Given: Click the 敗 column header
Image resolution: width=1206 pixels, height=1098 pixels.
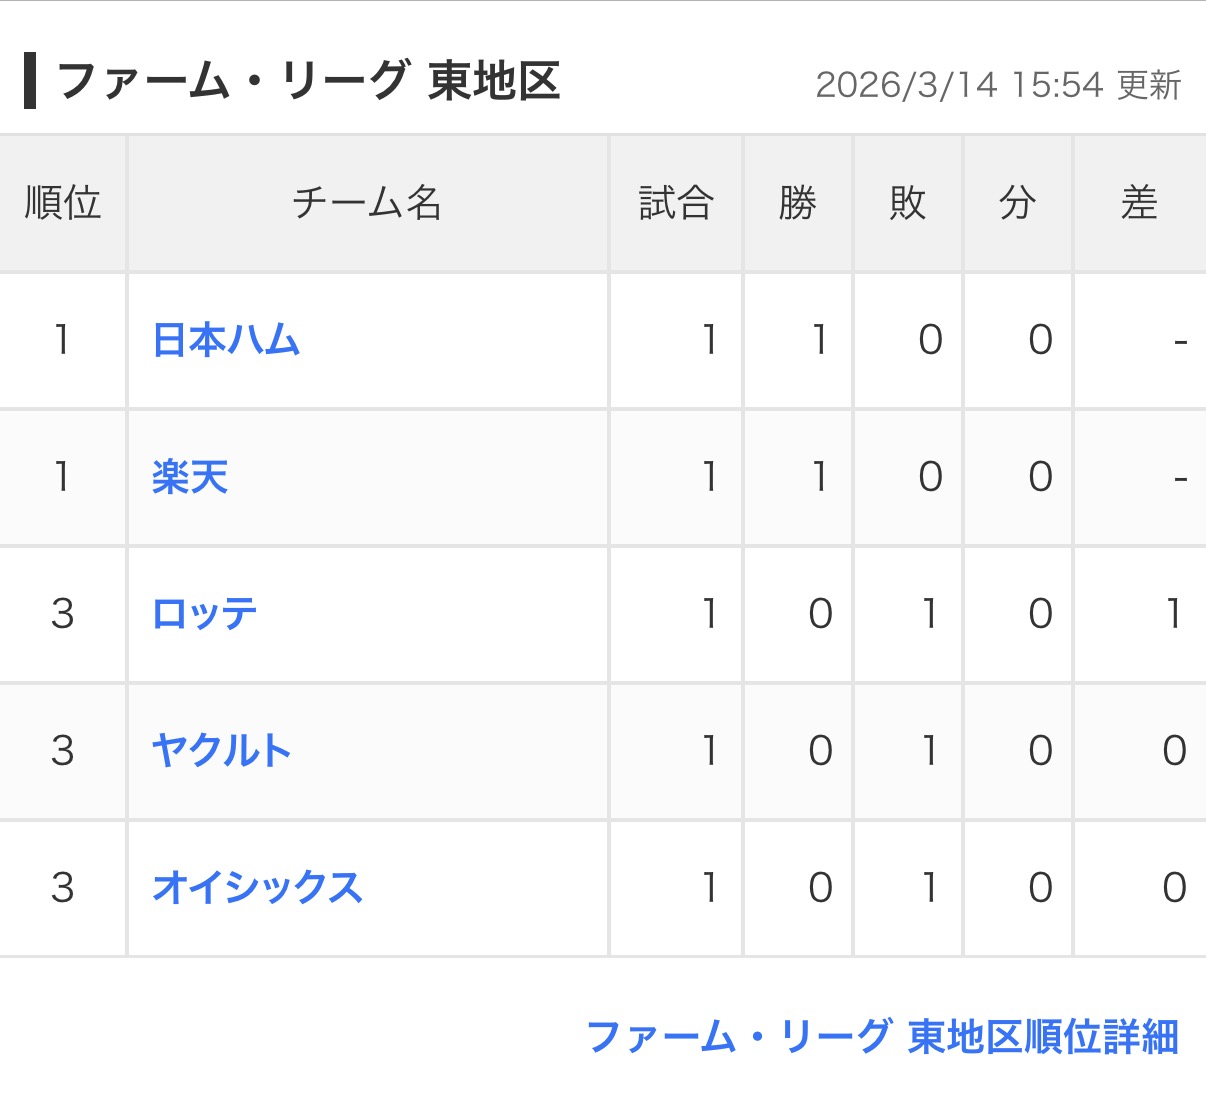Looking at the screenshot, I should coord(908,203).
